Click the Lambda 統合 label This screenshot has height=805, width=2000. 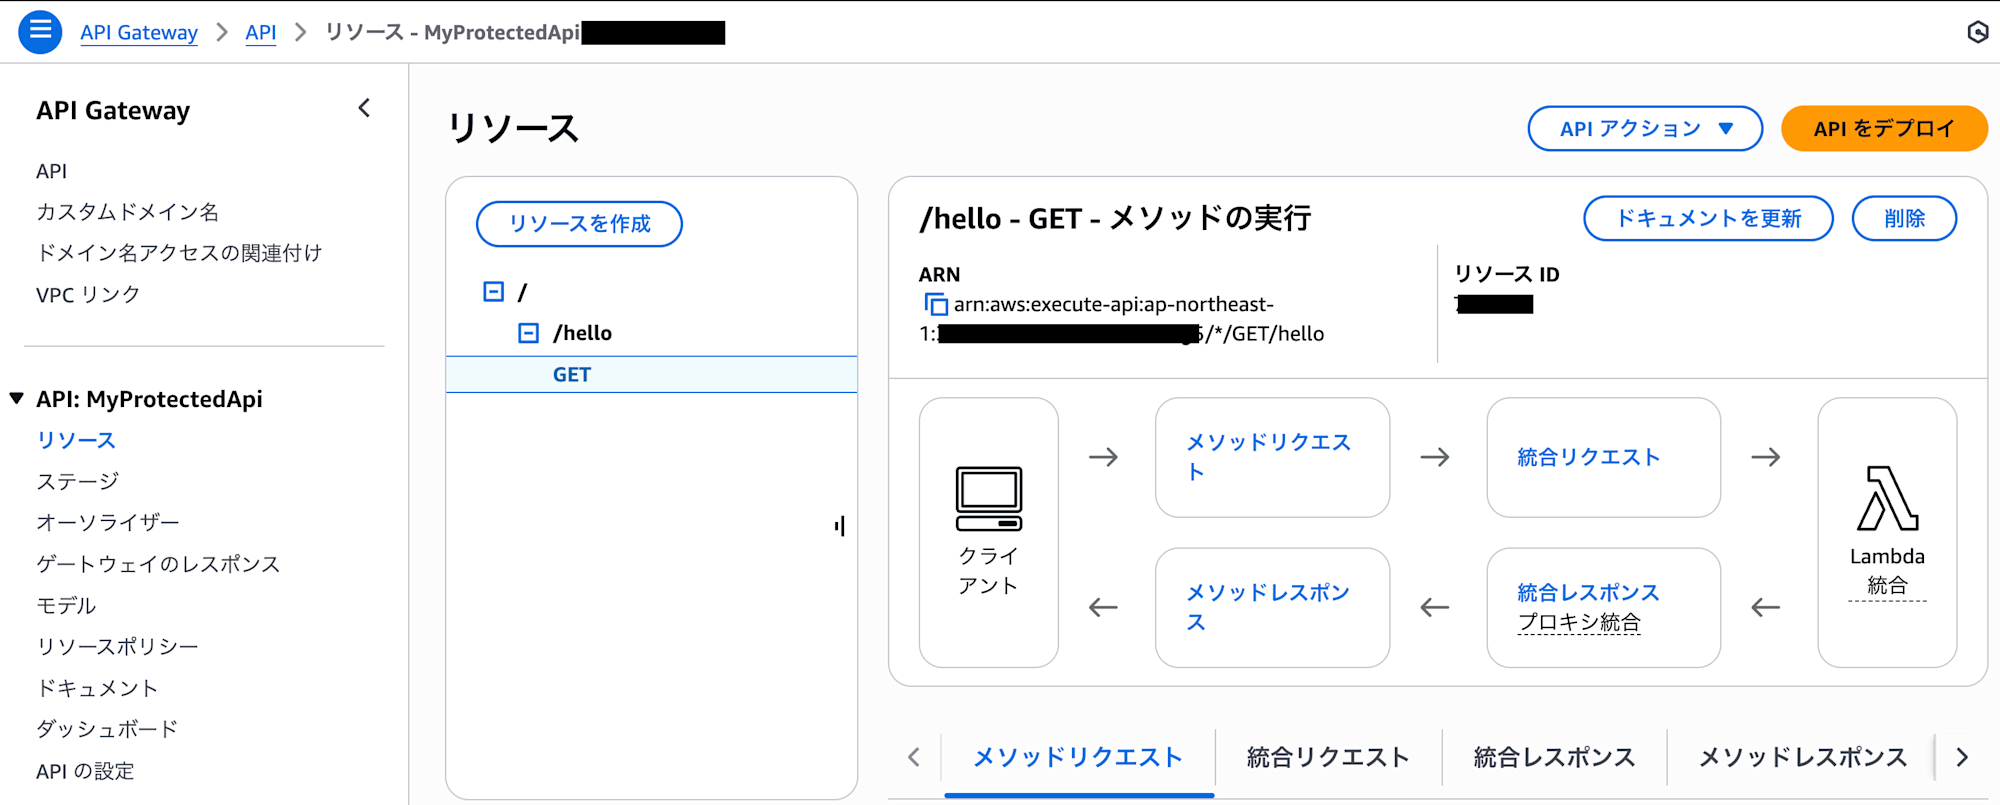tap(1887, 570)
